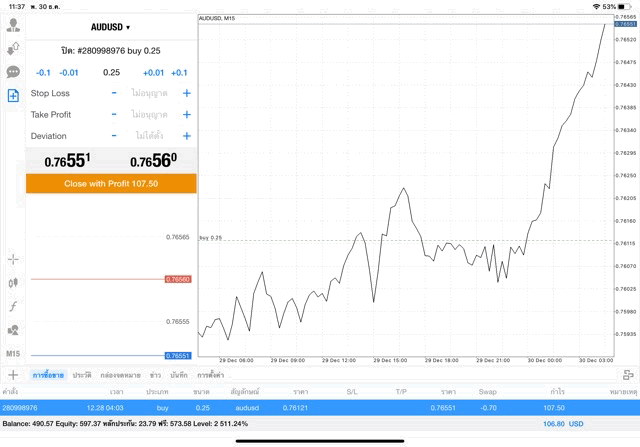The image size is (640, 447).
Task: Click the 106.80 USD total profit
Action: [563, 424]
